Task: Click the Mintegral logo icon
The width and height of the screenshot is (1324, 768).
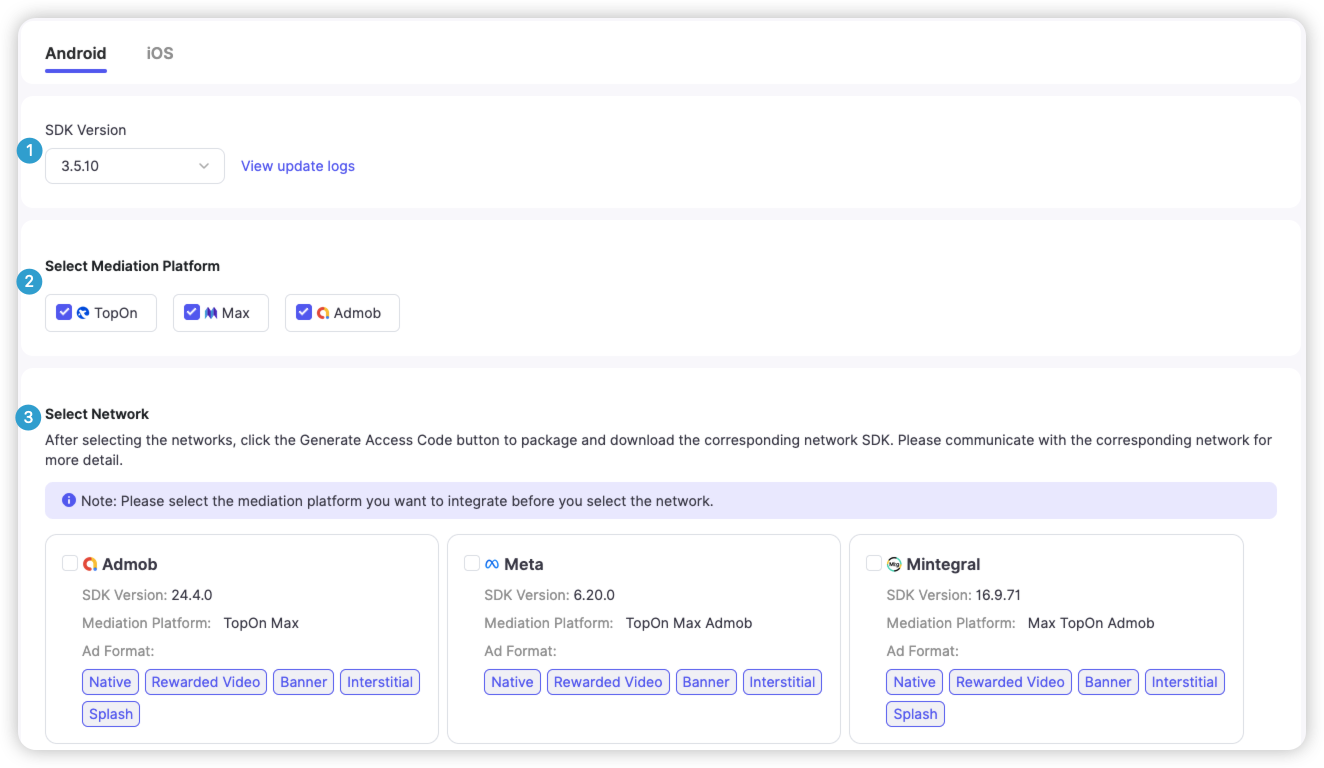Action: coord(894,564)
